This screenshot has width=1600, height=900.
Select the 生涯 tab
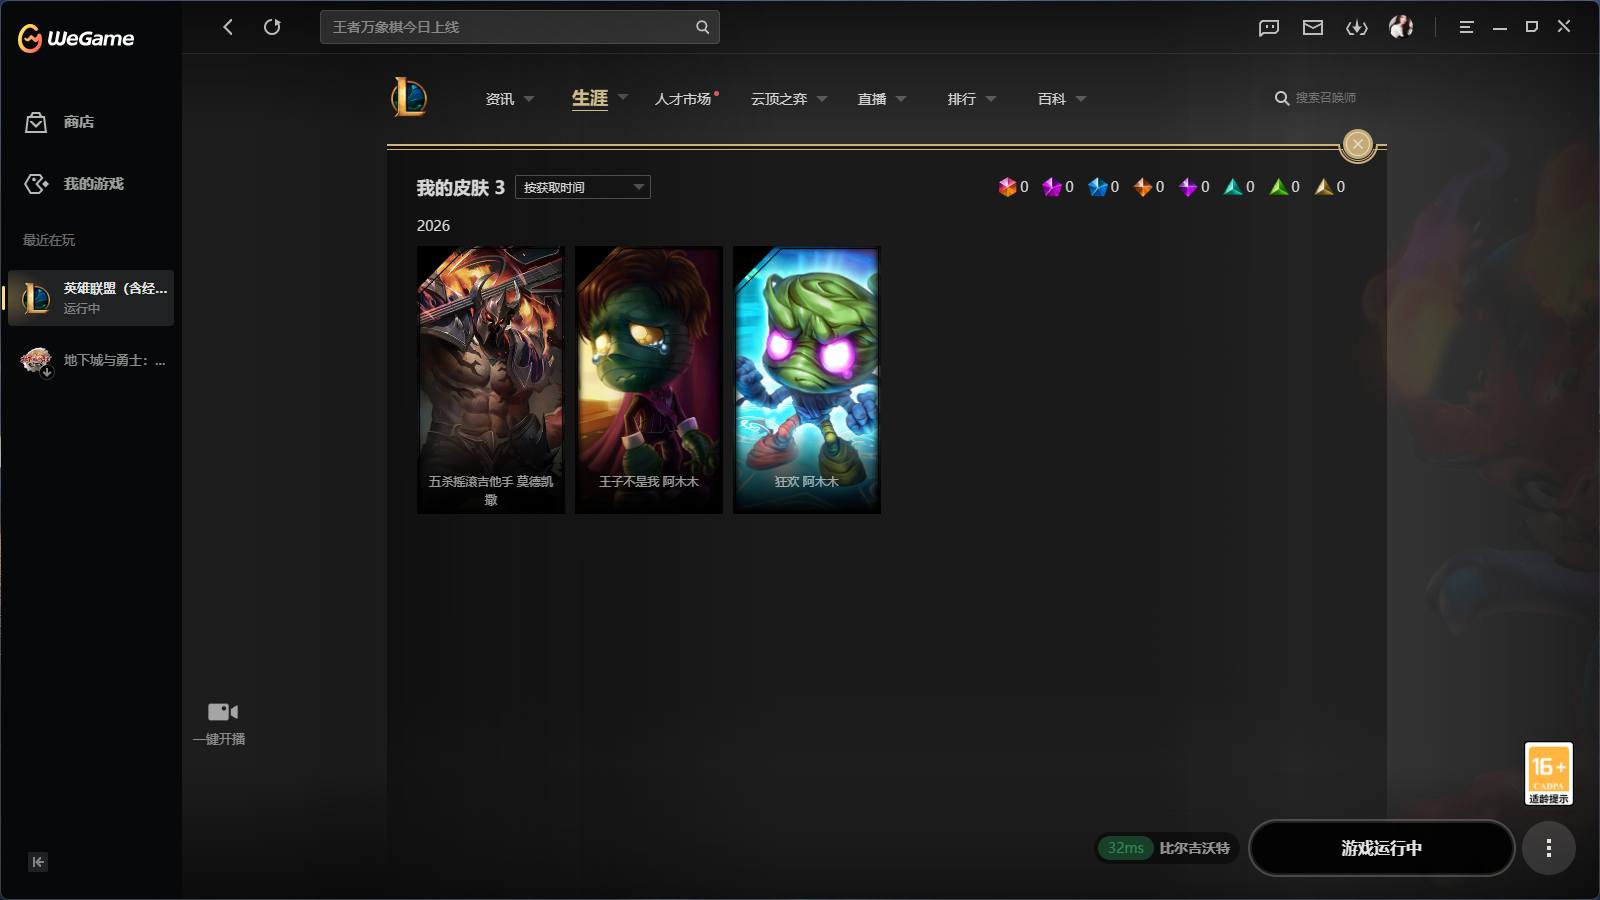pos(590,98)
